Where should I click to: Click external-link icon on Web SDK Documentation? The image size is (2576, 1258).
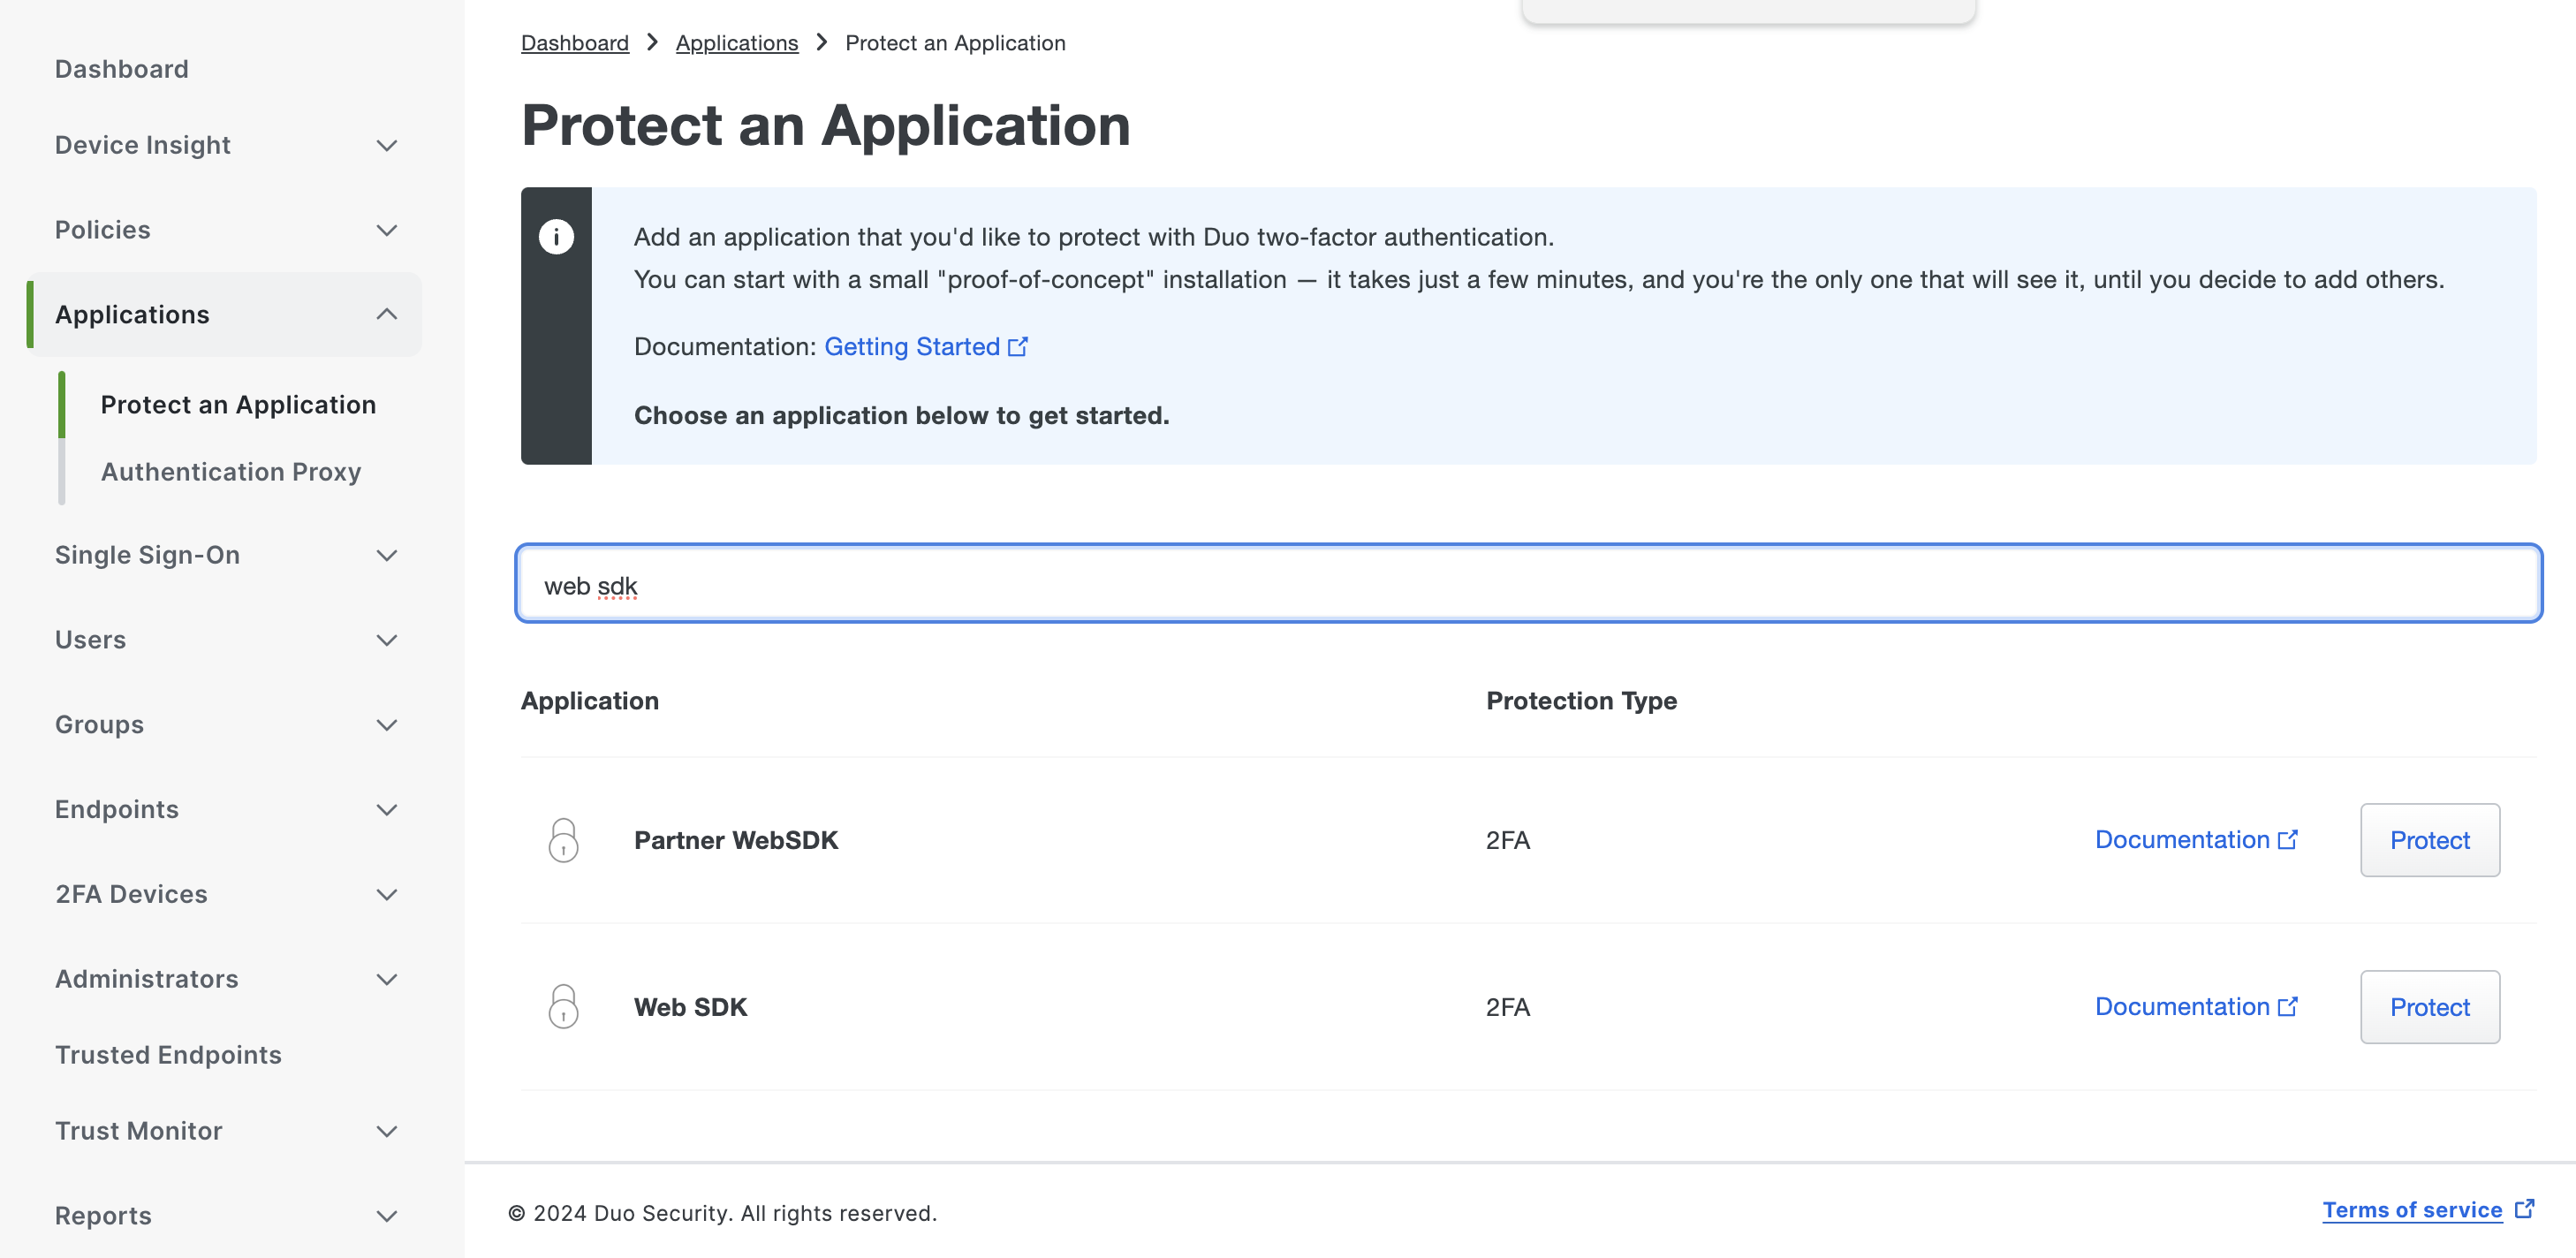(x=2288, y=1006)
